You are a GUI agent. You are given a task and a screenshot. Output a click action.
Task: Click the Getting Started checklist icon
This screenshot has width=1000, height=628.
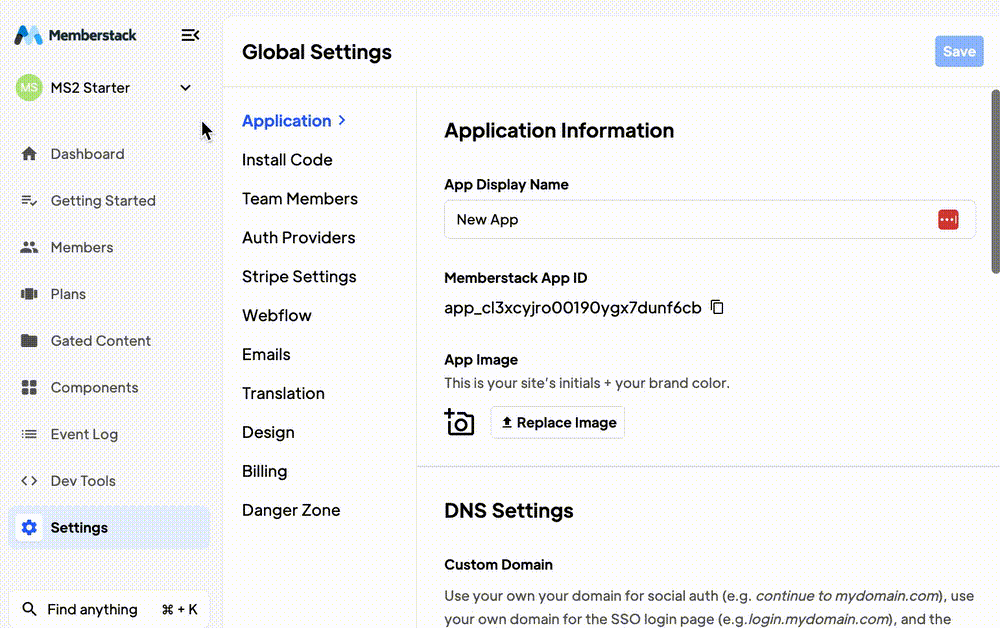(29, 201)
